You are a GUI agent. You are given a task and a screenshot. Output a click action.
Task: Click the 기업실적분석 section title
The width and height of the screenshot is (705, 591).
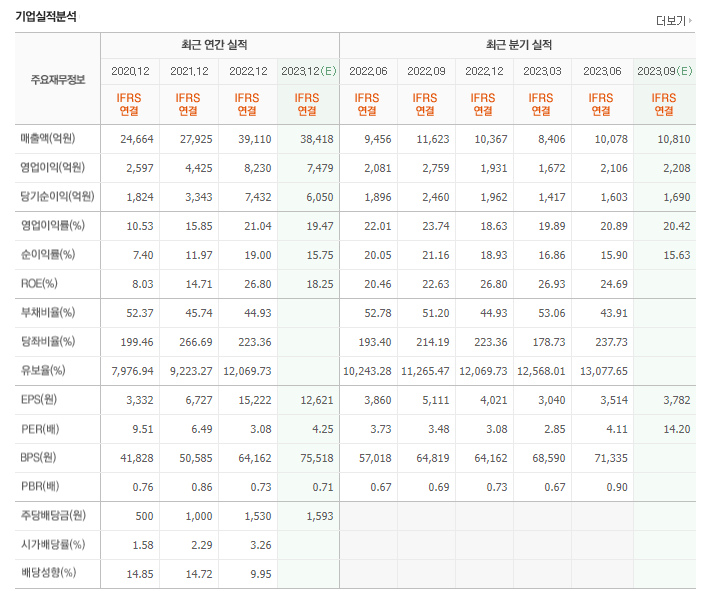point(46,17)
